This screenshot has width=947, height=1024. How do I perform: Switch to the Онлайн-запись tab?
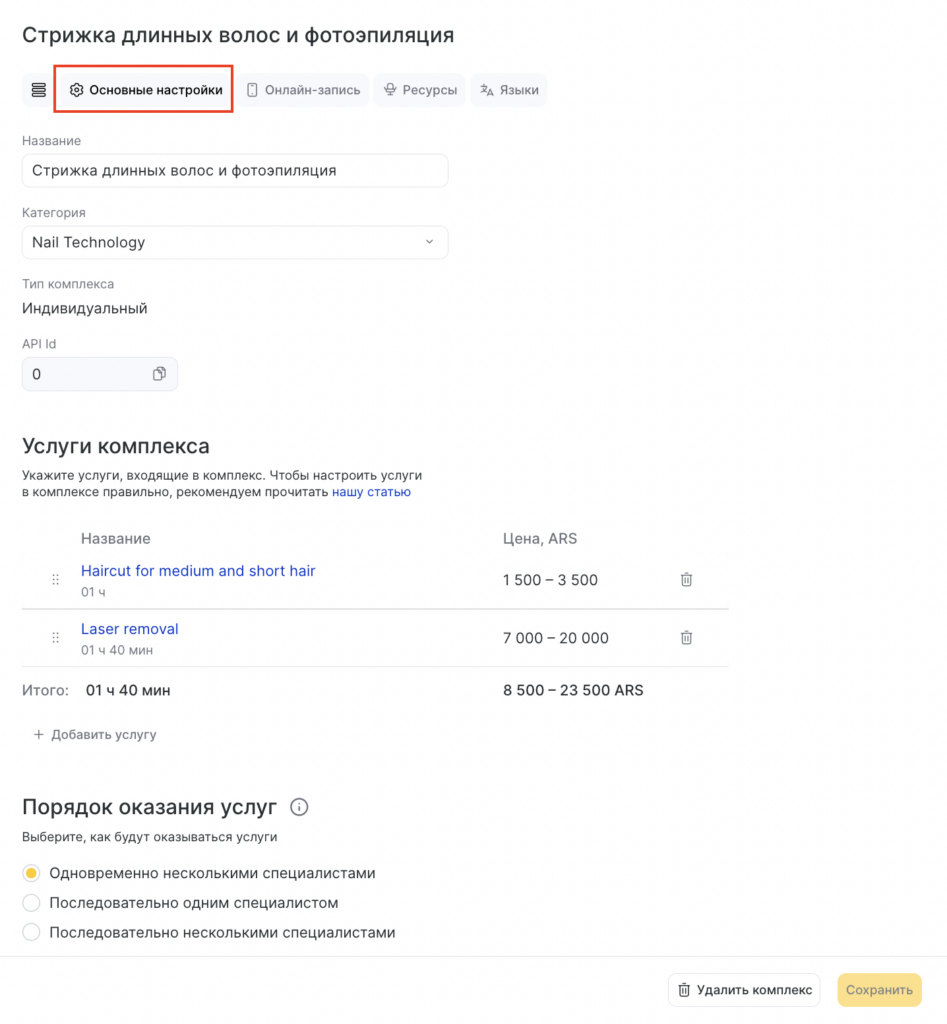point(303,90)
